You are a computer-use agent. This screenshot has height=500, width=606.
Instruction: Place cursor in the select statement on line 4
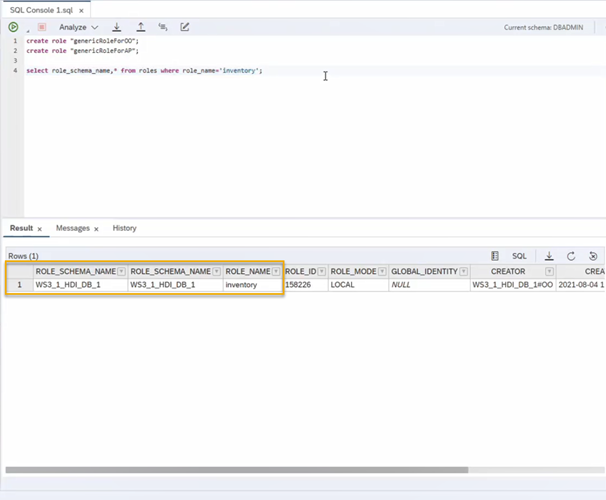coord(144,71)
